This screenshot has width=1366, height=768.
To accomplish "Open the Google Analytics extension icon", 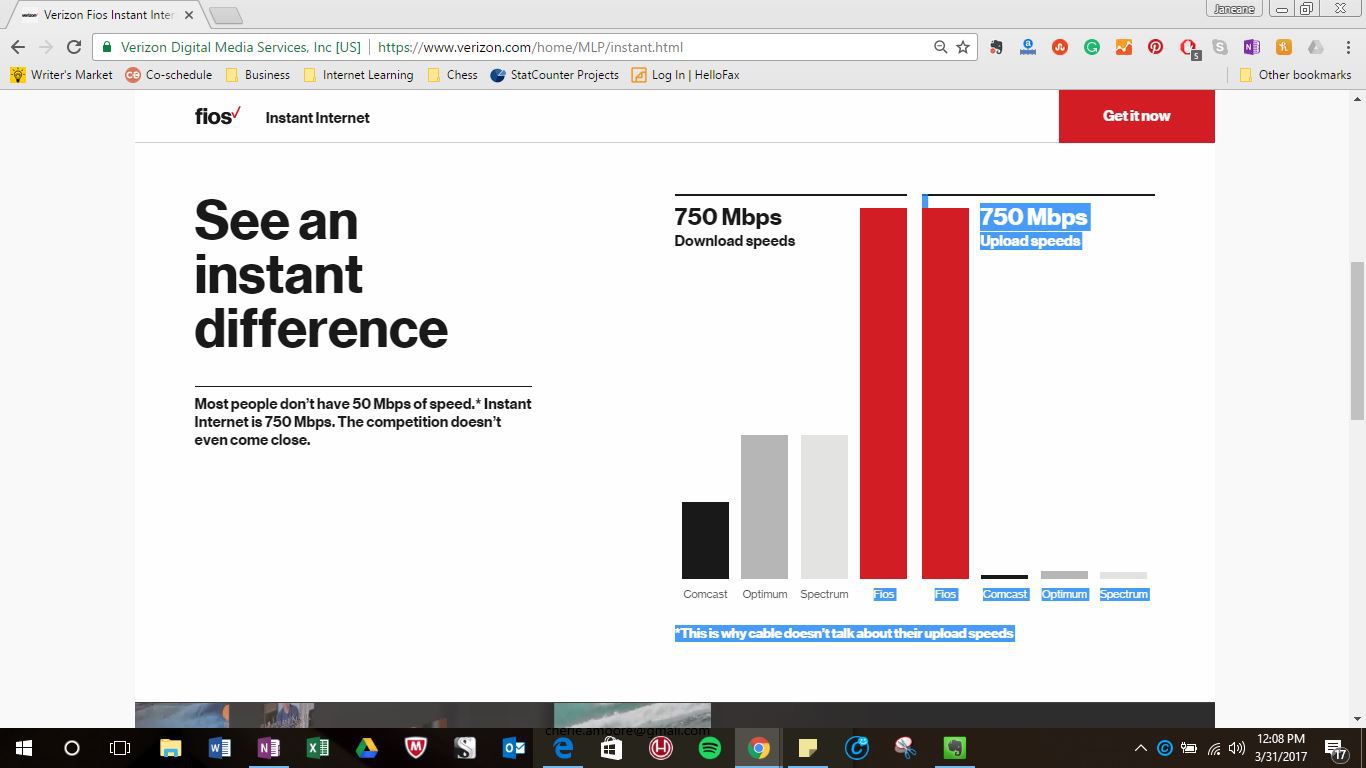I will [1124, 47].
